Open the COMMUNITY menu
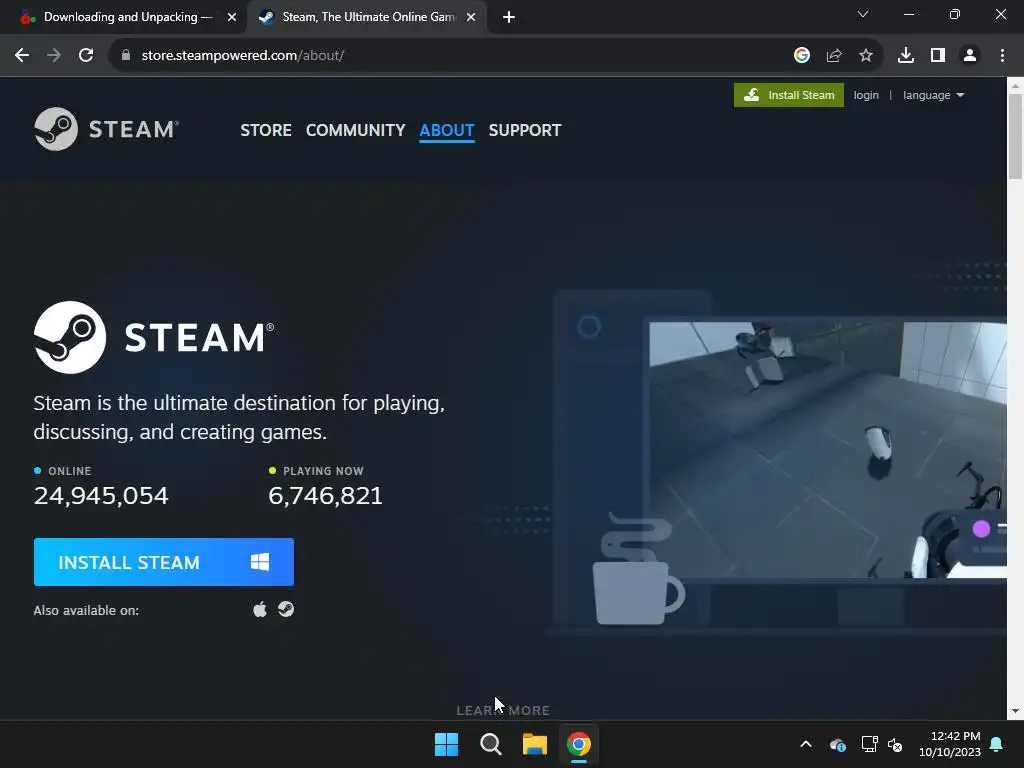This screenshot has height=768, width=1024. pos(355,130)
